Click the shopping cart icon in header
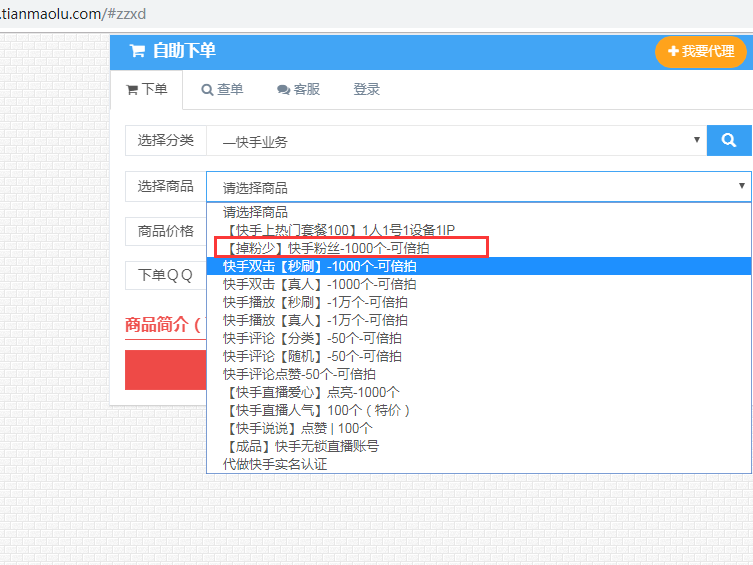Image resolution: width=753 pixels, height=565 pixels. pos(137,51)
